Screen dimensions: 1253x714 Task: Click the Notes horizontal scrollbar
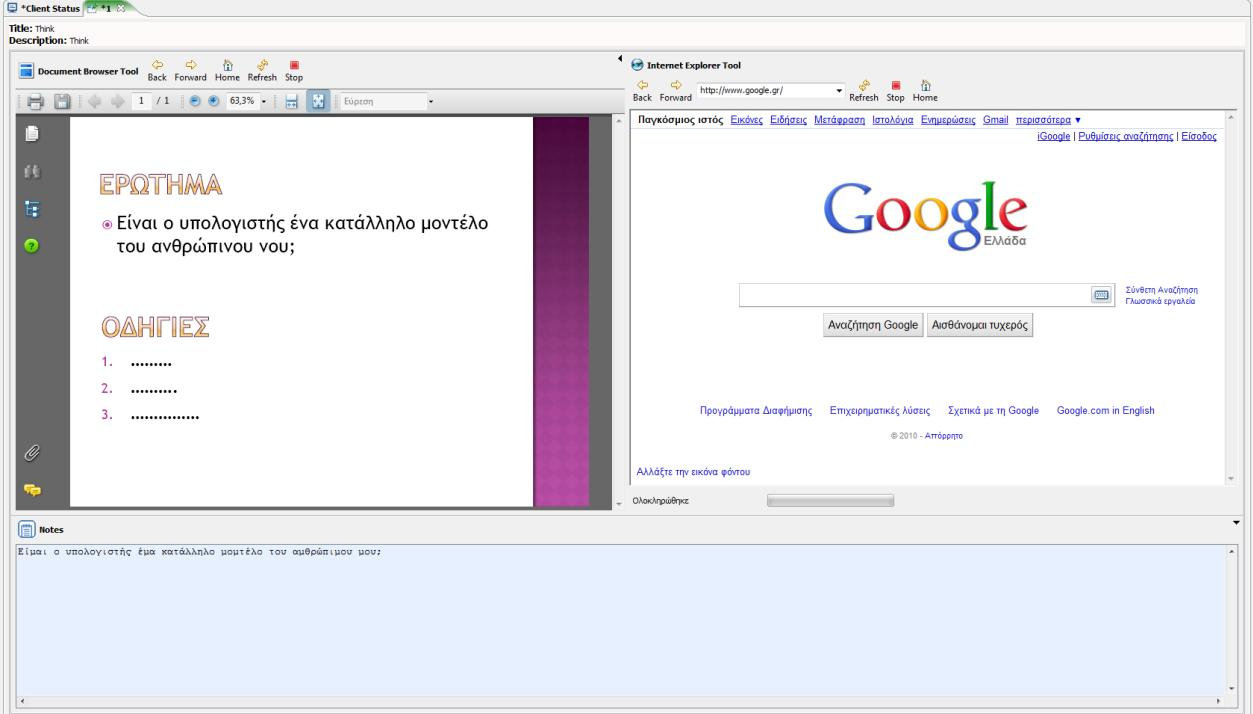click(620, 701)
